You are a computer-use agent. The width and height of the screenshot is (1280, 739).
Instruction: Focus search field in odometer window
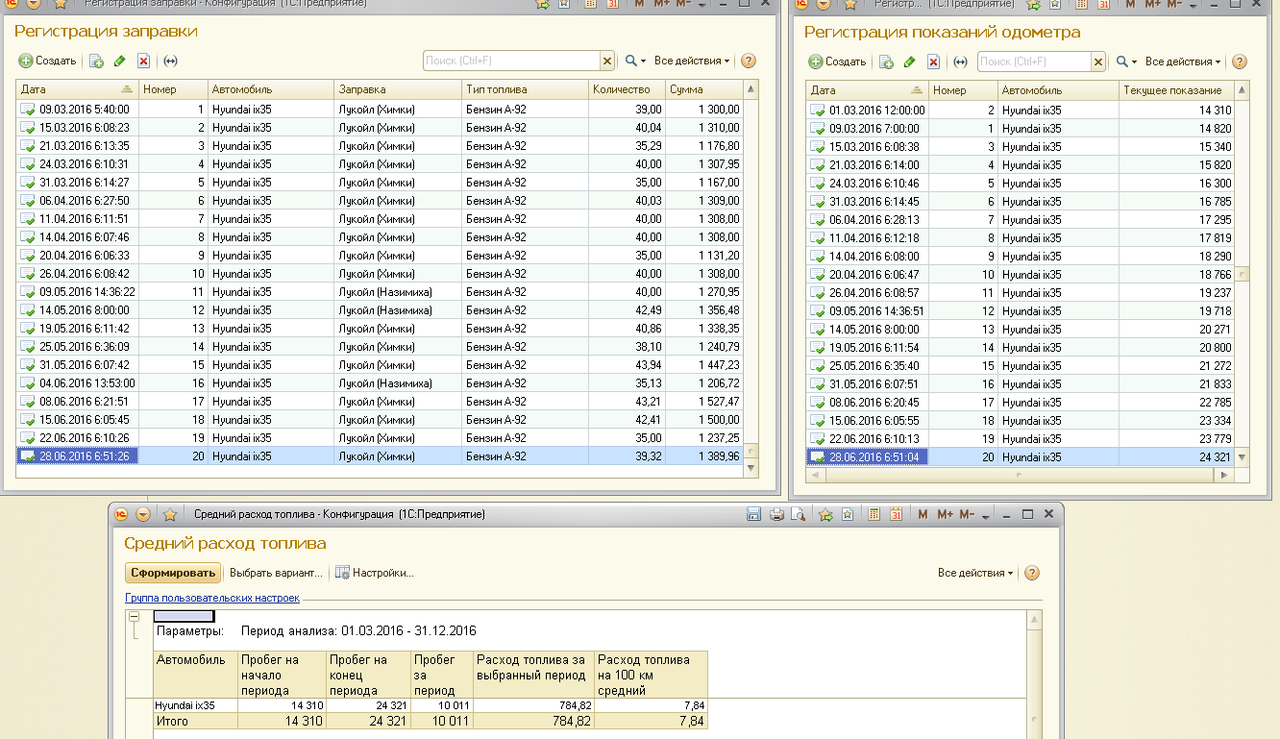[x=1034, y=62]
